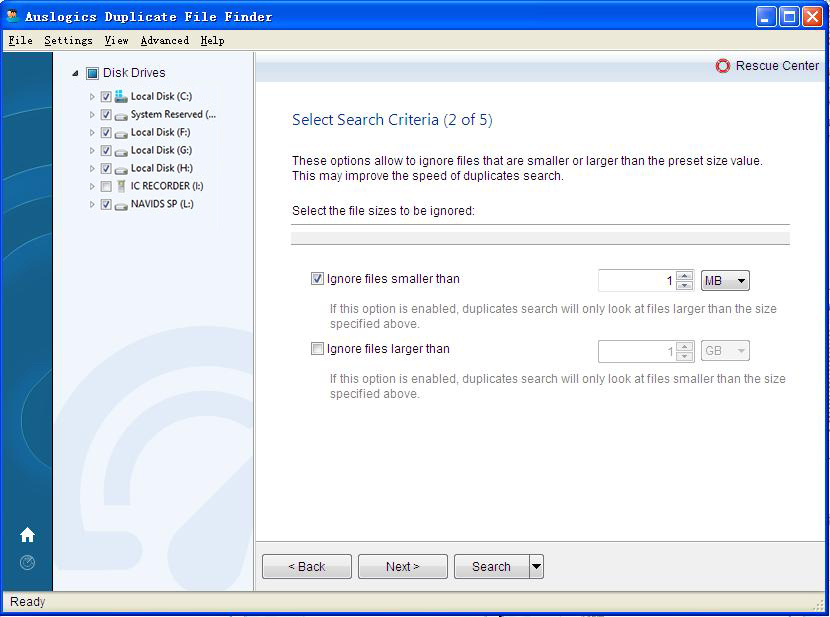Open the Search button dropdown arrow

point(536,567)
